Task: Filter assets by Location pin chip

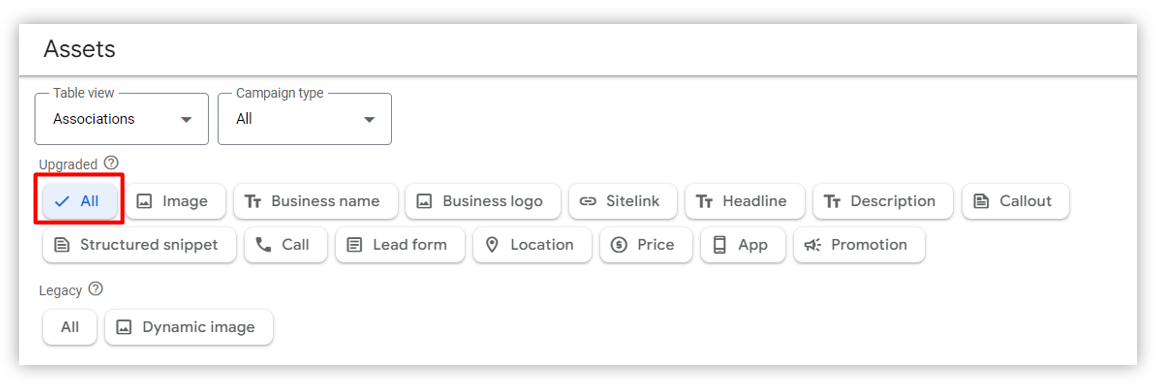Action: pos(532,245)
